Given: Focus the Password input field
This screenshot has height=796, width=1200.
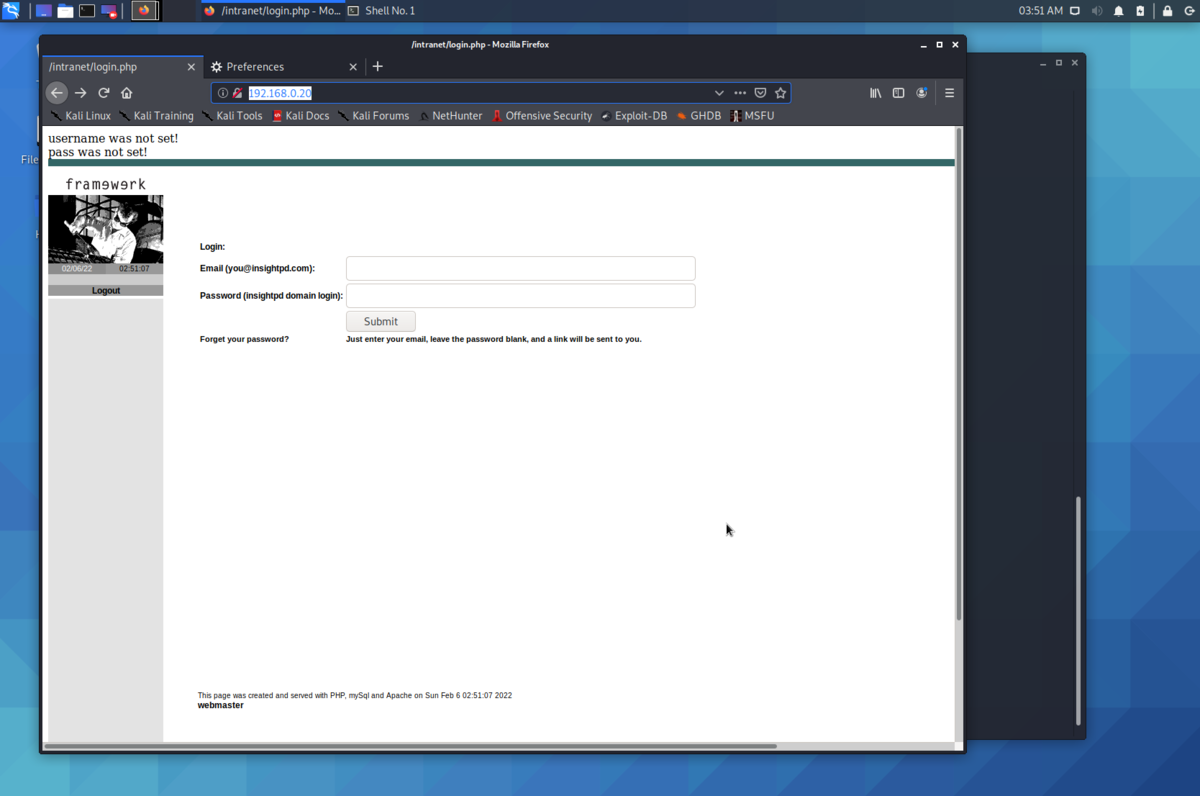Looking at the screenshot, I should (x=520, y=295).
